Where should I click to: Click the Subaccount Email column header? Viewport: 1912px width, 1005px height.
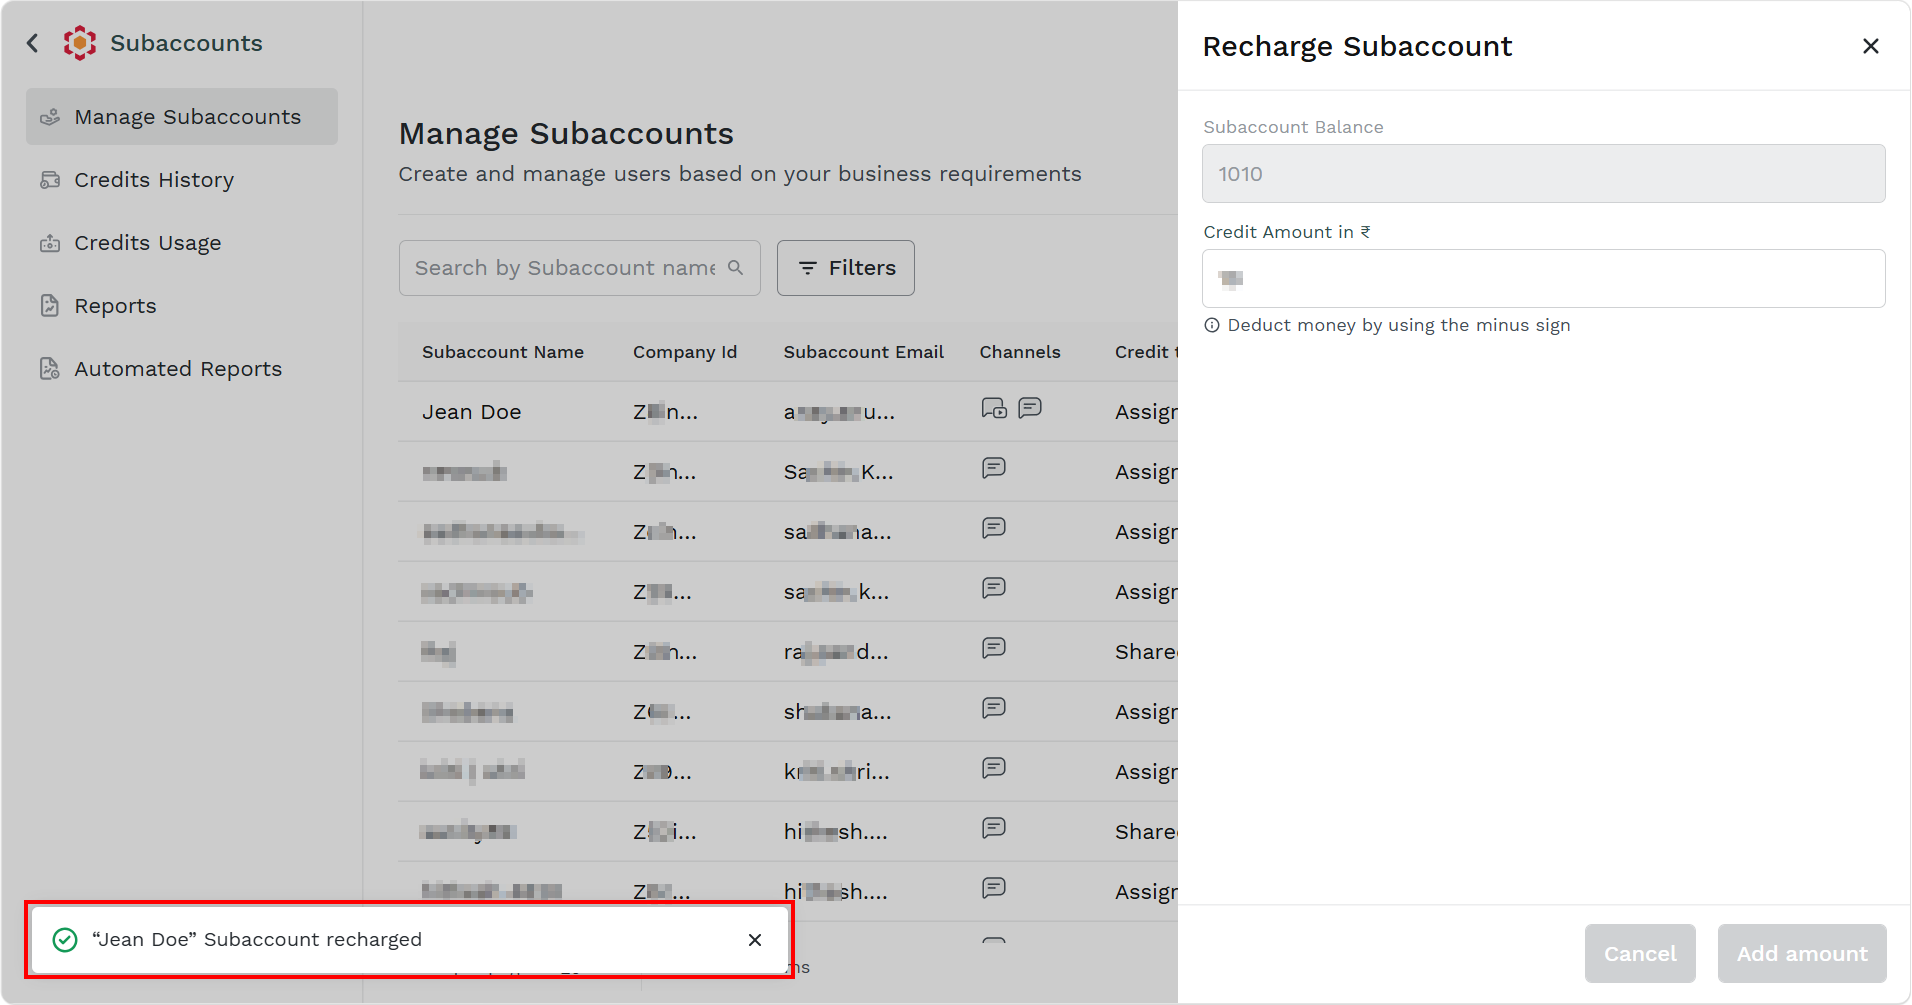(864, 352)
